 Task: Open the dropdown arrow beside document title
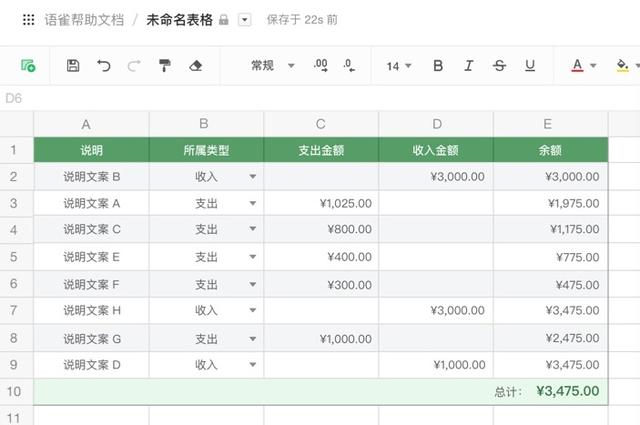245,20
